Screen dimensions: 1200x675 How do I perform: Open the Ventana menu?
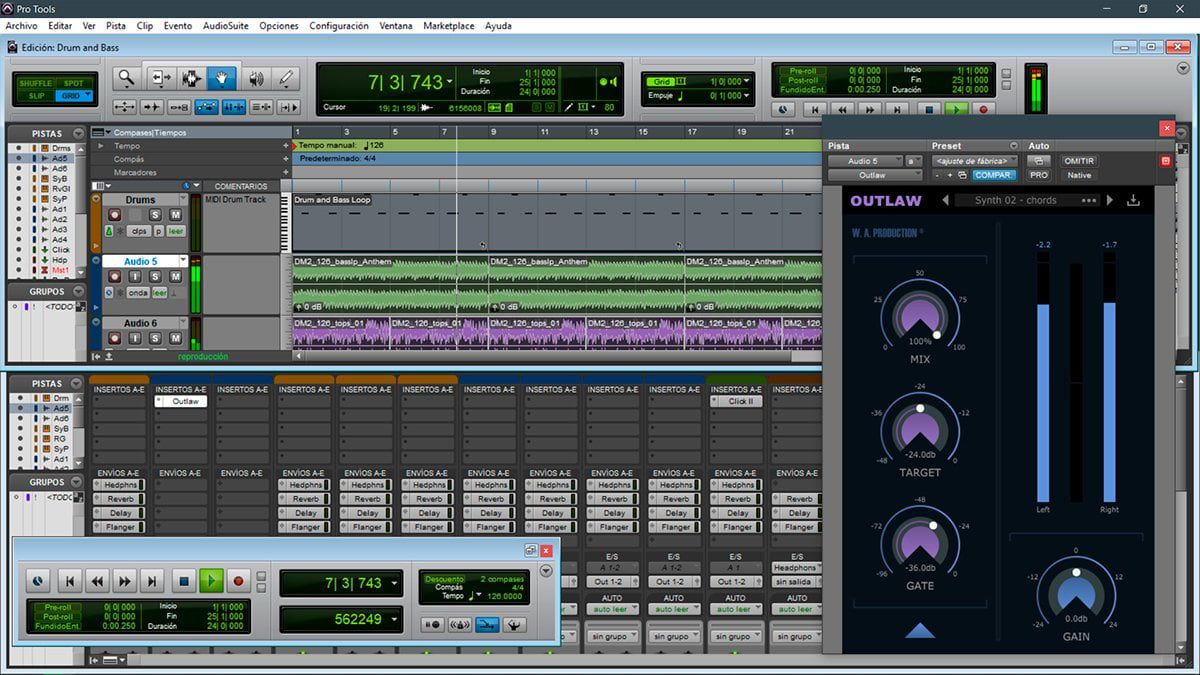click(396, 26)
